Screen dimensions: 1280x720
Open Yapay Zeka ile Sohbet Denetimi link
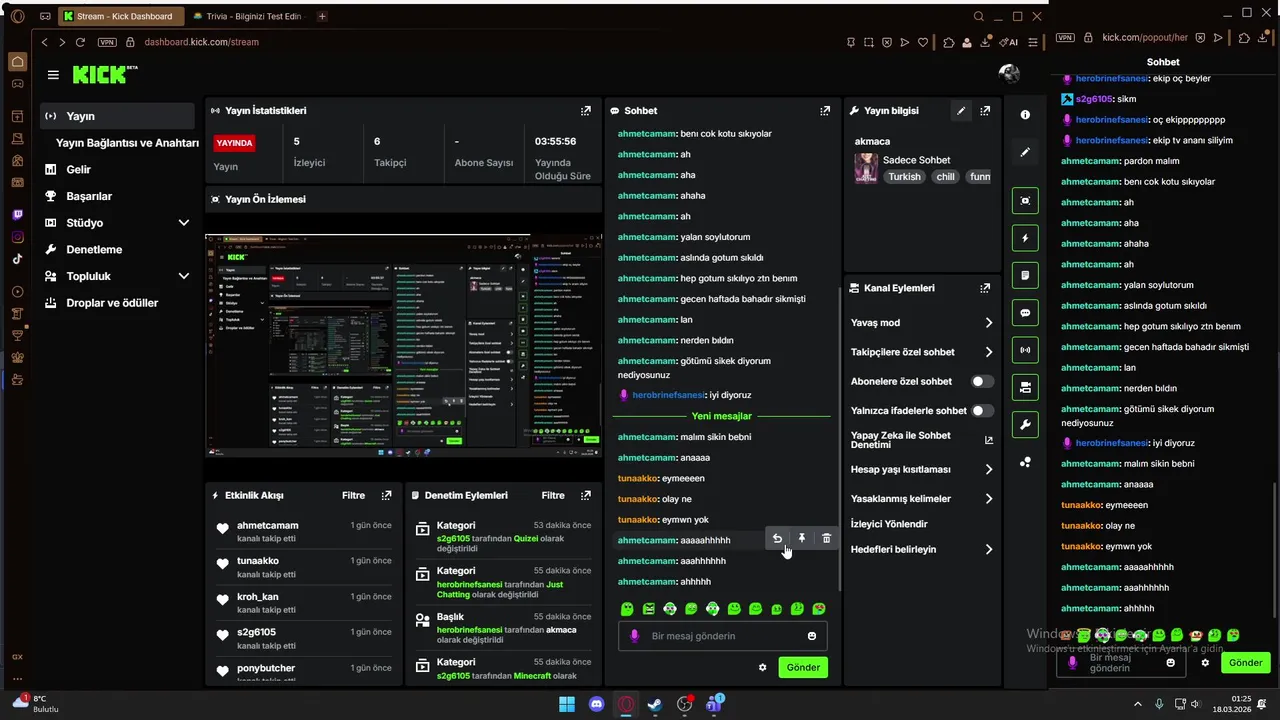[922, 440]
